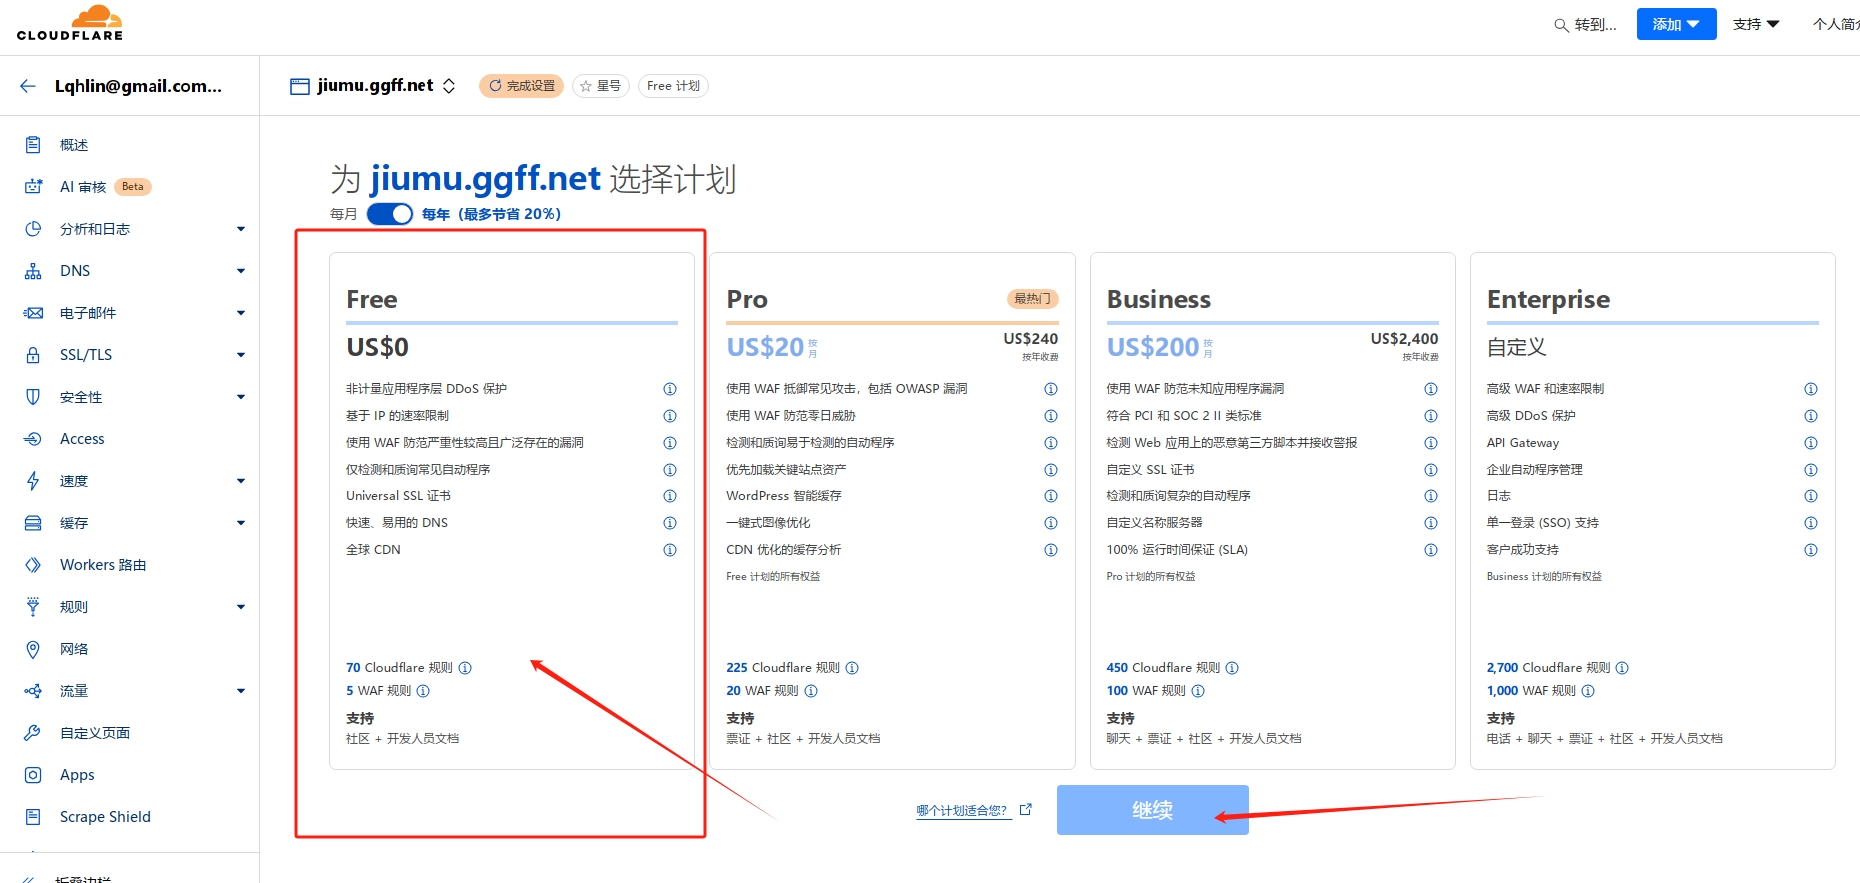Open the 哪个计划适合您? link

coord(974,811)
